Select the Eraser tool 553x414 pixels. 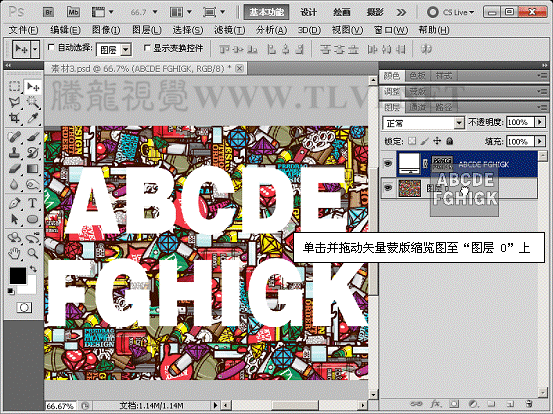pos(14,169)
